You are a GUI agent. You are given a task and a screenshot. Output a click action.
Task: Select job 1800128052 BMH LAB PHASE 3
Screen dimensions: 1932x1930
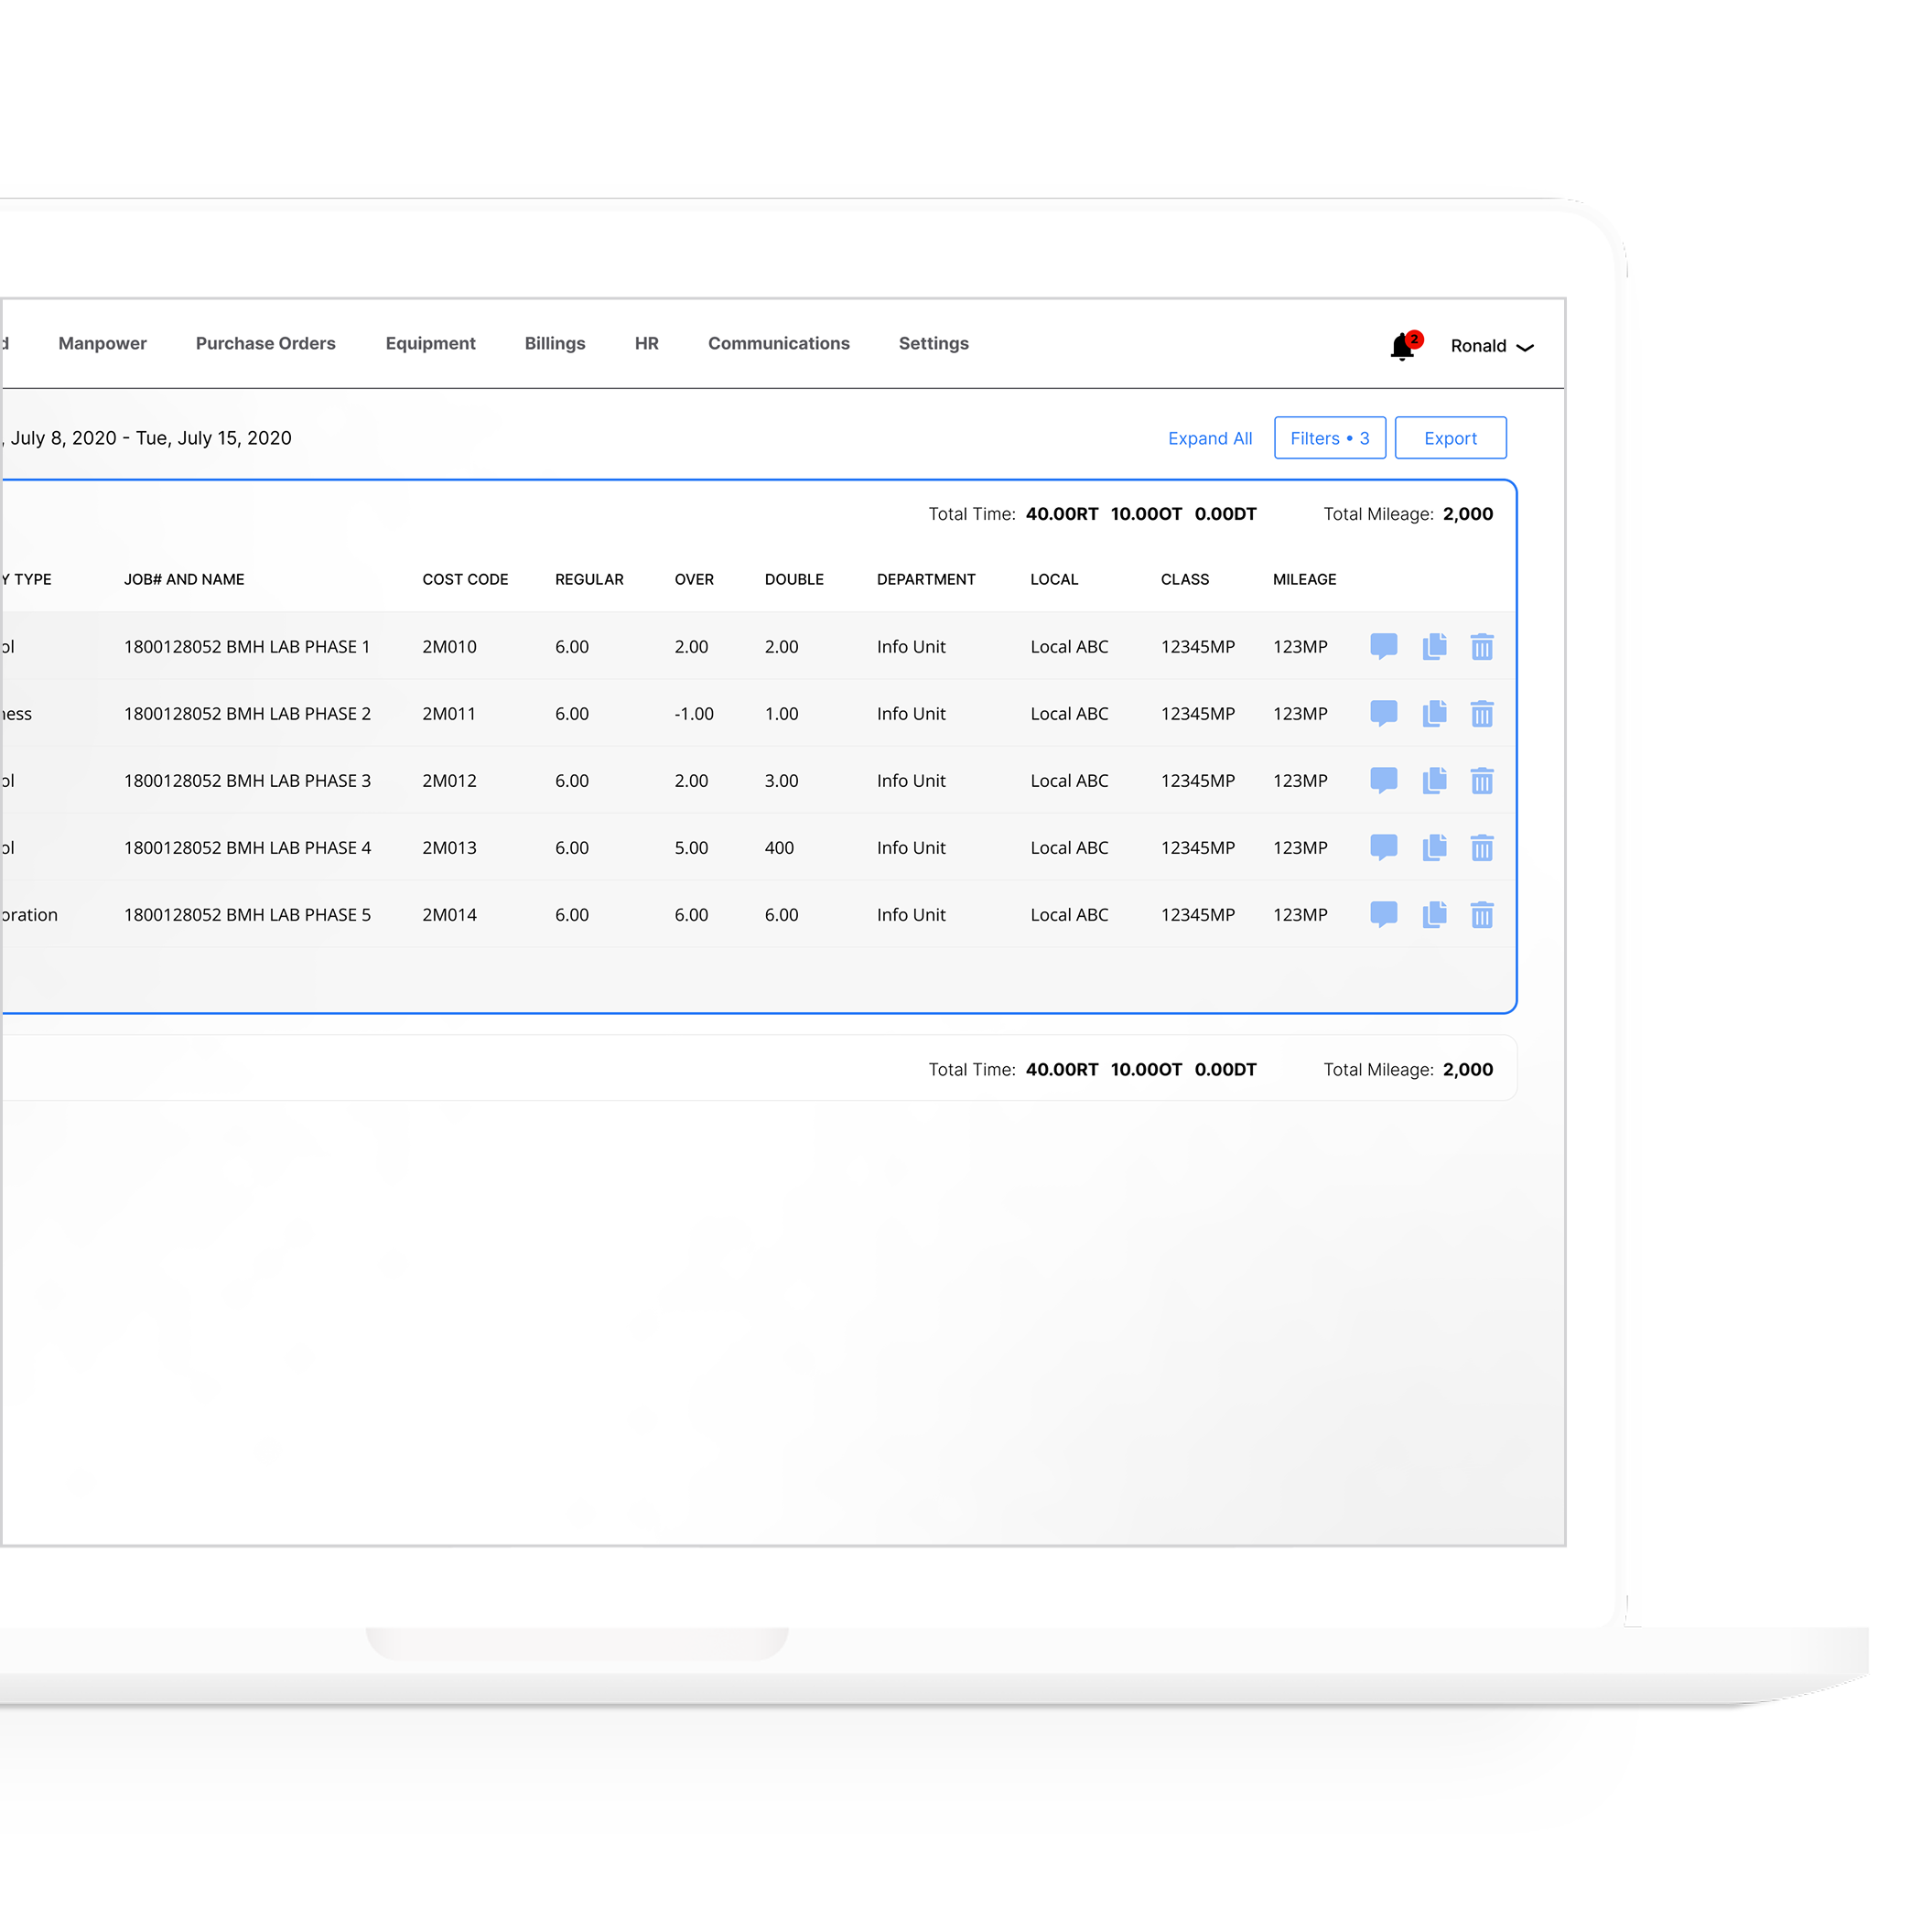[x=247, y=781]
